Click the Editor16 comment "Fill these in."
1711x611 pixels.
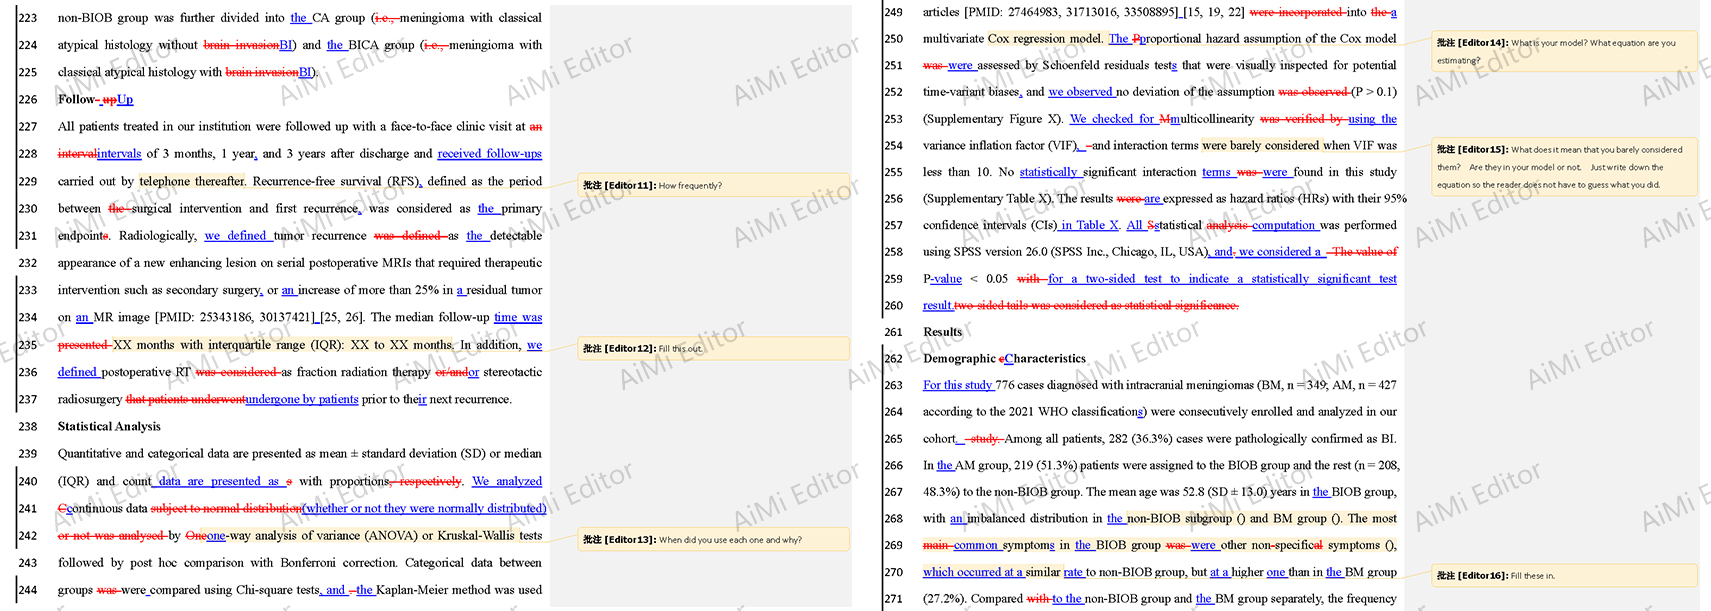click(1564, 575)
